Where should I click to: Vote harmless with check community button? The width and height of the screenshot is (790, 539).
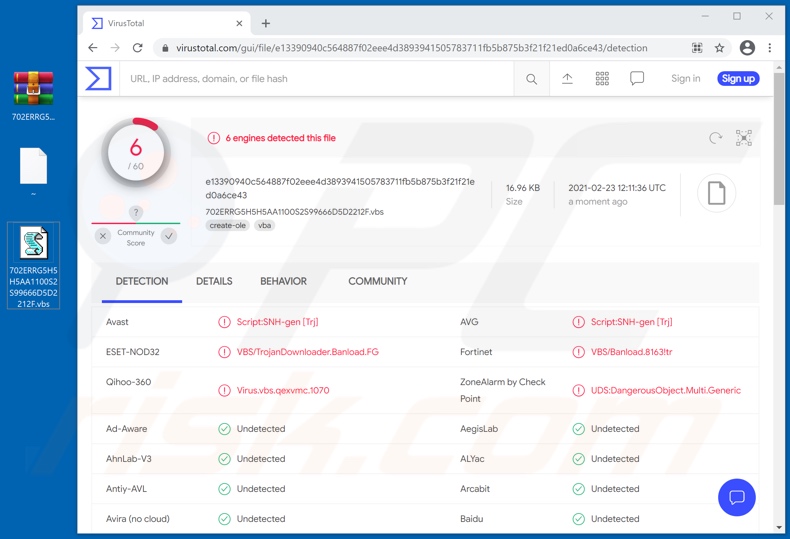coord(169,236)
